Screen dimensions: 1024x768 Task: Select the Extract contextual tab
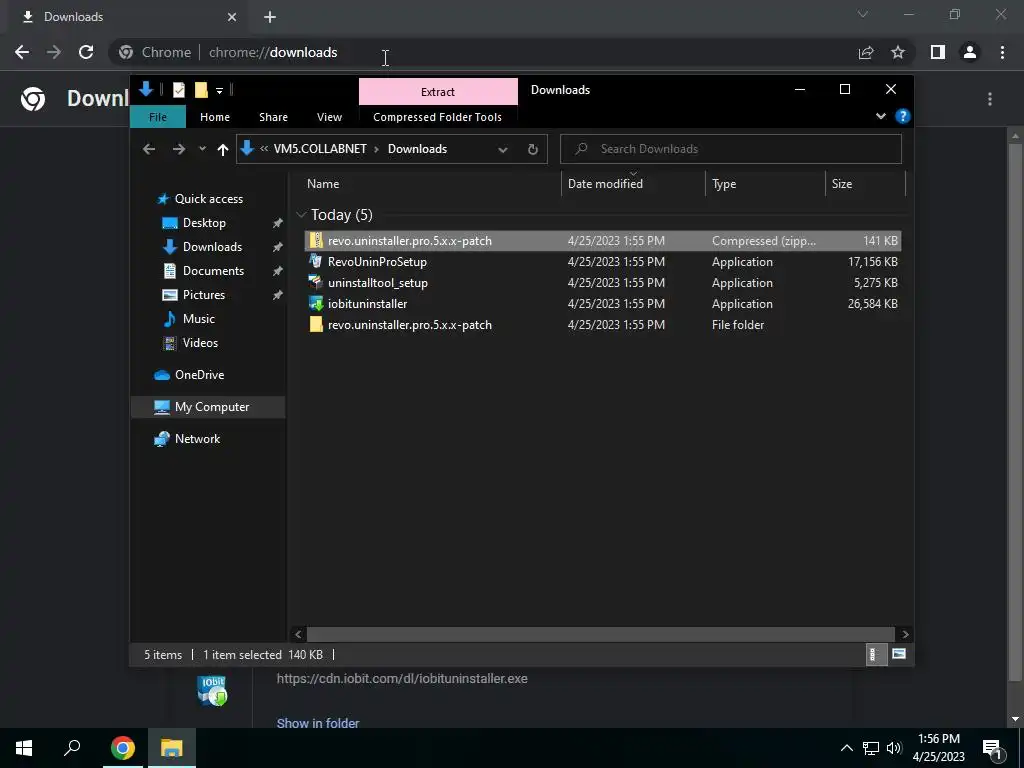(x=438, y=91)
